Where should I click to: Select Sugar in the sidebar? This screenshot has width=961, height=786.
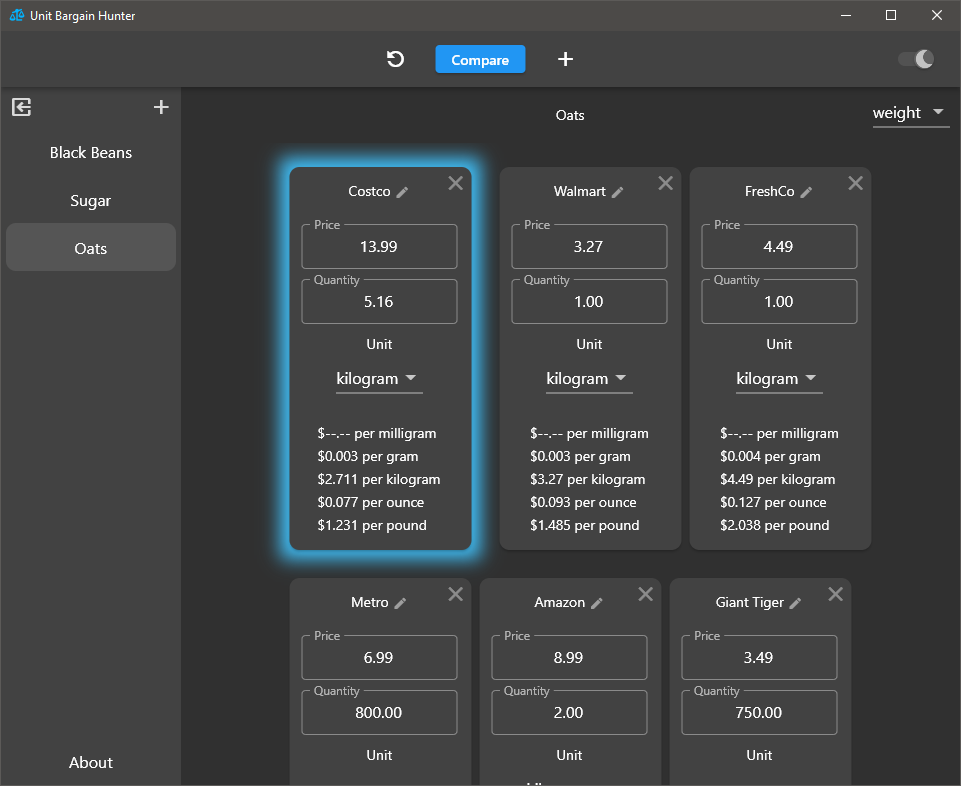91,200
